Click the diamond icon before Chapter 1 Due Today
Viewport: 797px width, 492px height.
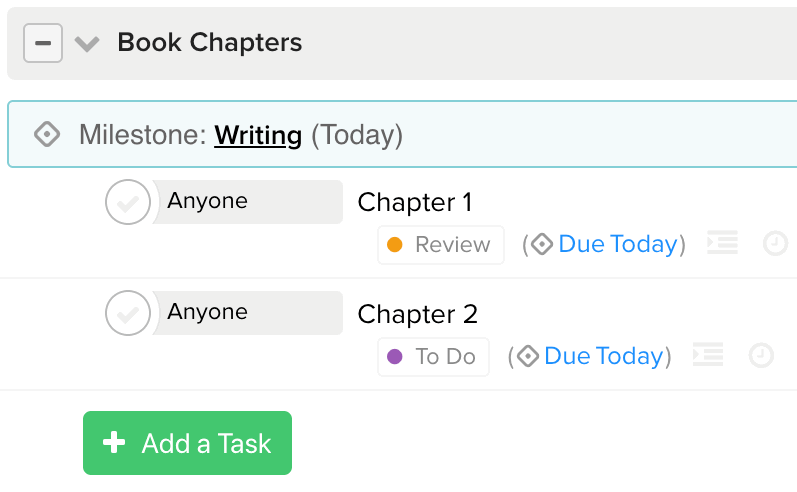click(x=542, y=244)
